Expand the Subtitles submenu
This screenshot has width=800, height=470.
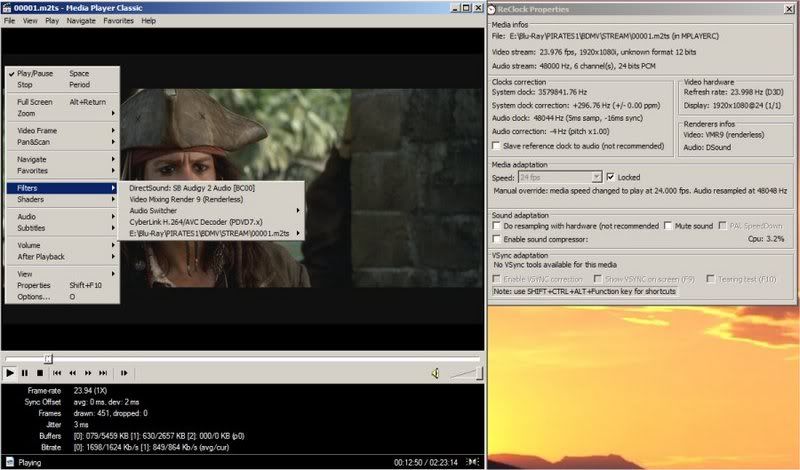(63, 228)
